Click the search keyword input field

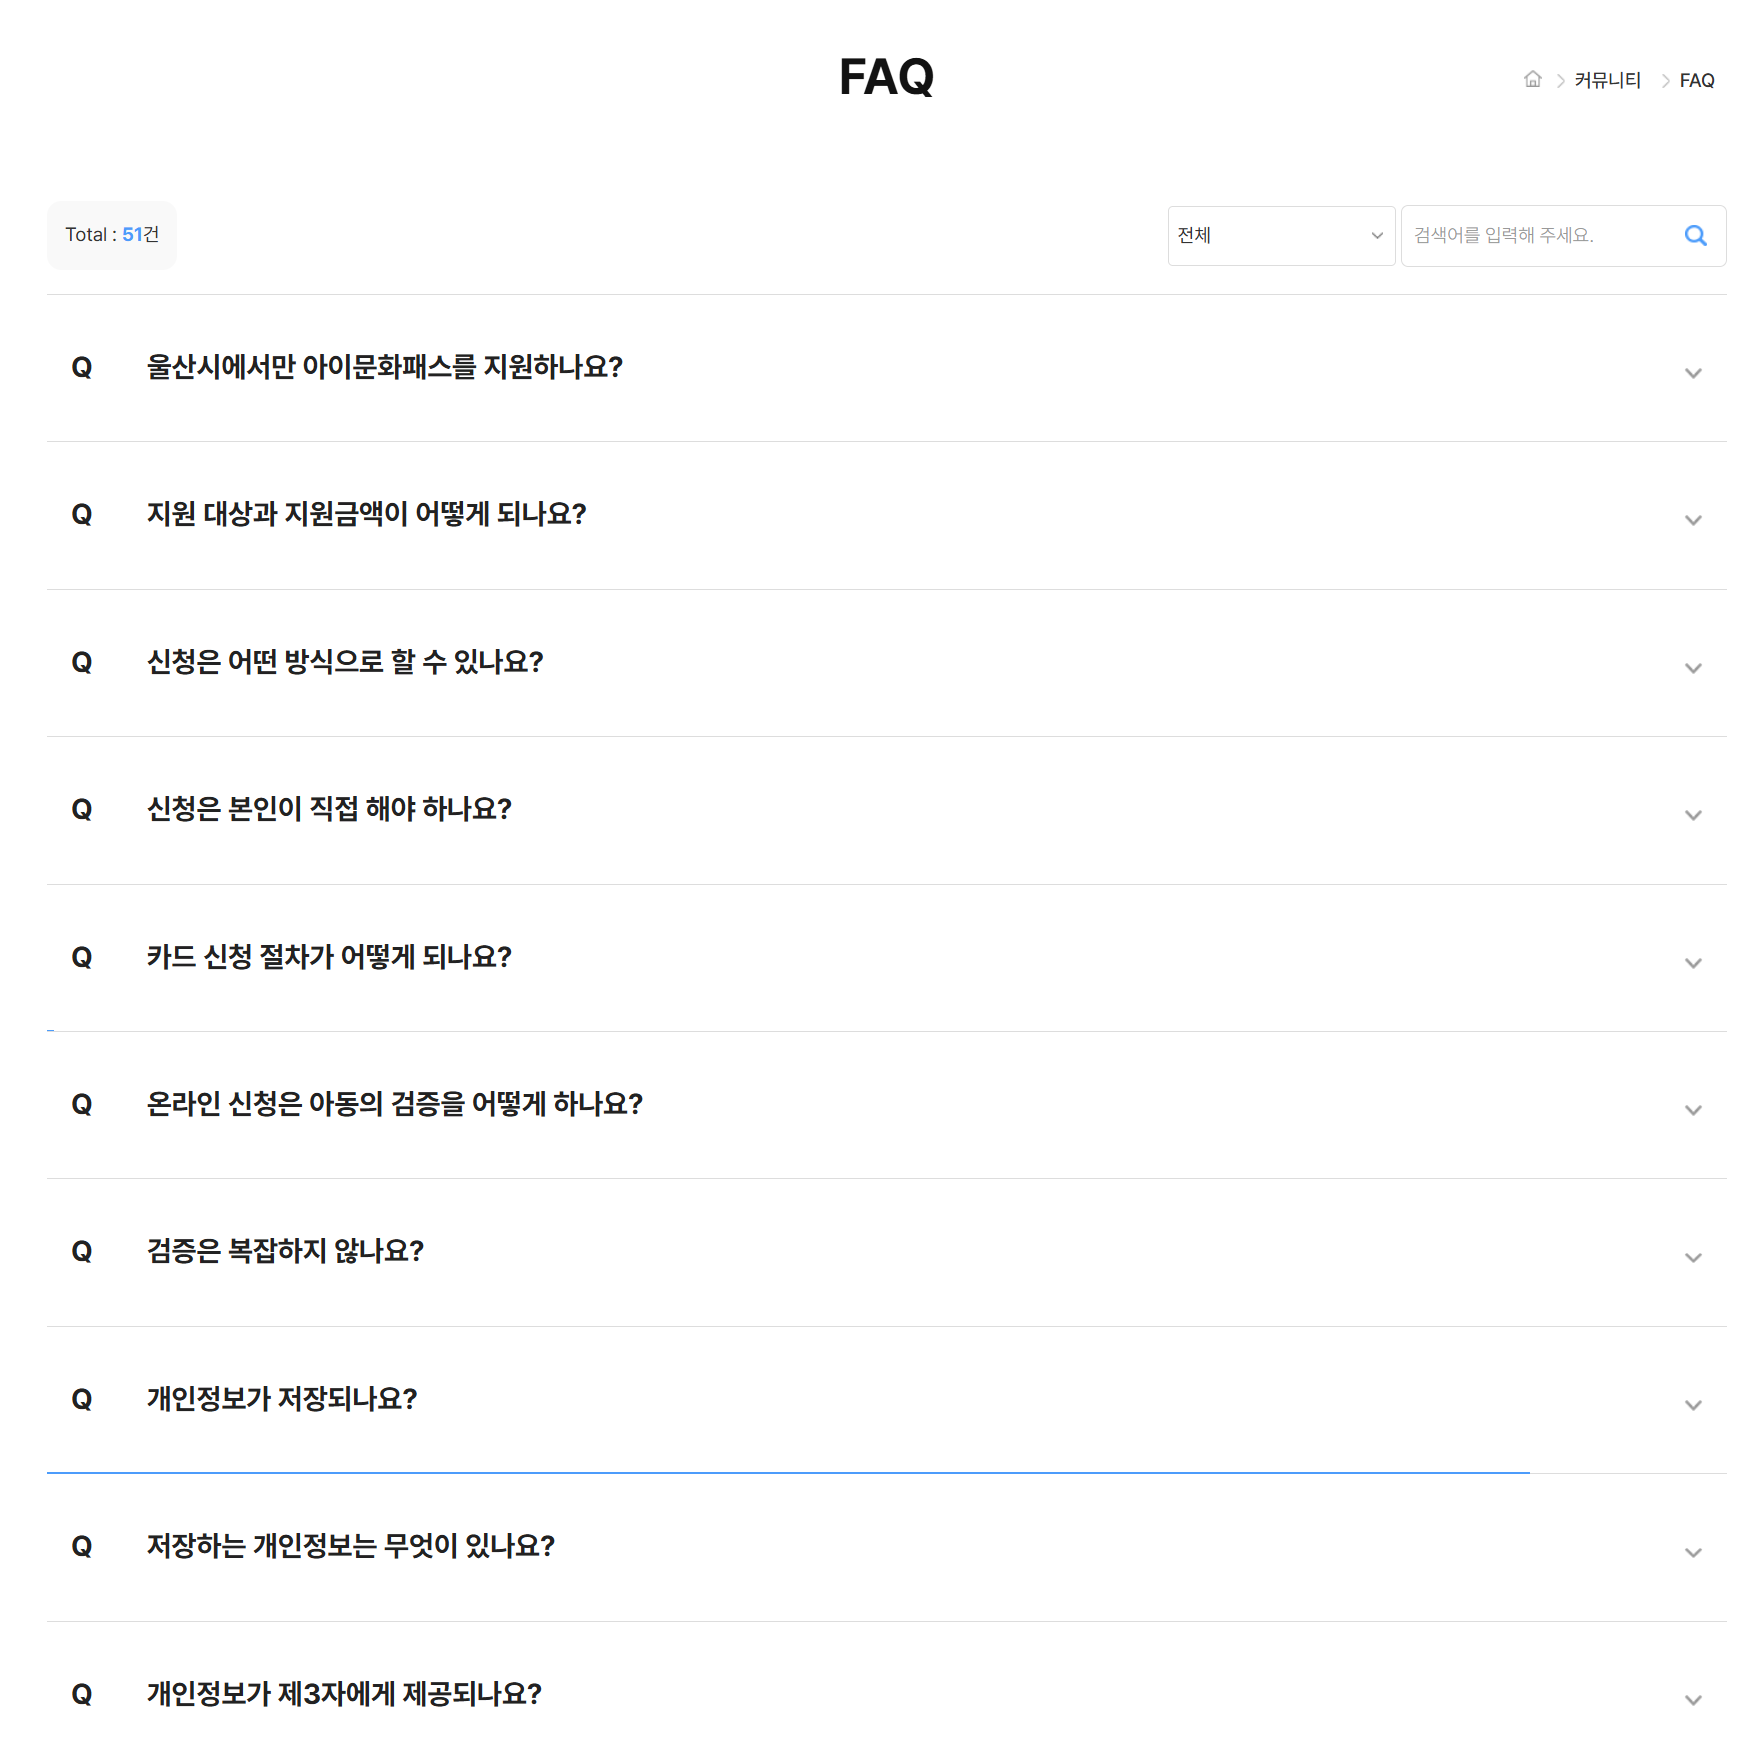click(1540, 235)
